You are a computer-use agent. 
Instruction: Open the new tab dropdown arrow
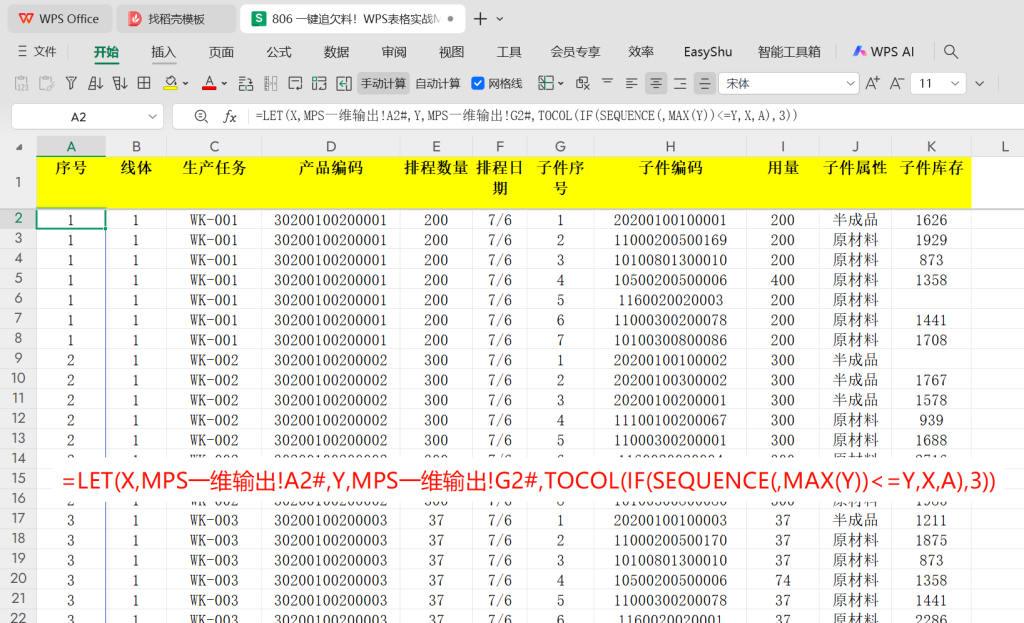(500, 19)
